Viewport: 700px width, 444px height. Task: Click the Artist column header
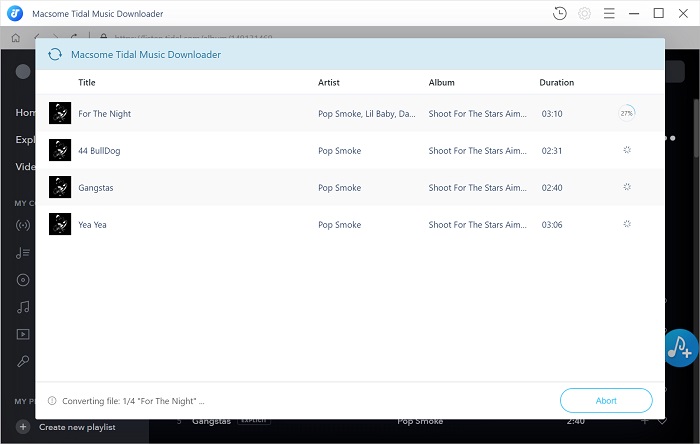[329, 83]
